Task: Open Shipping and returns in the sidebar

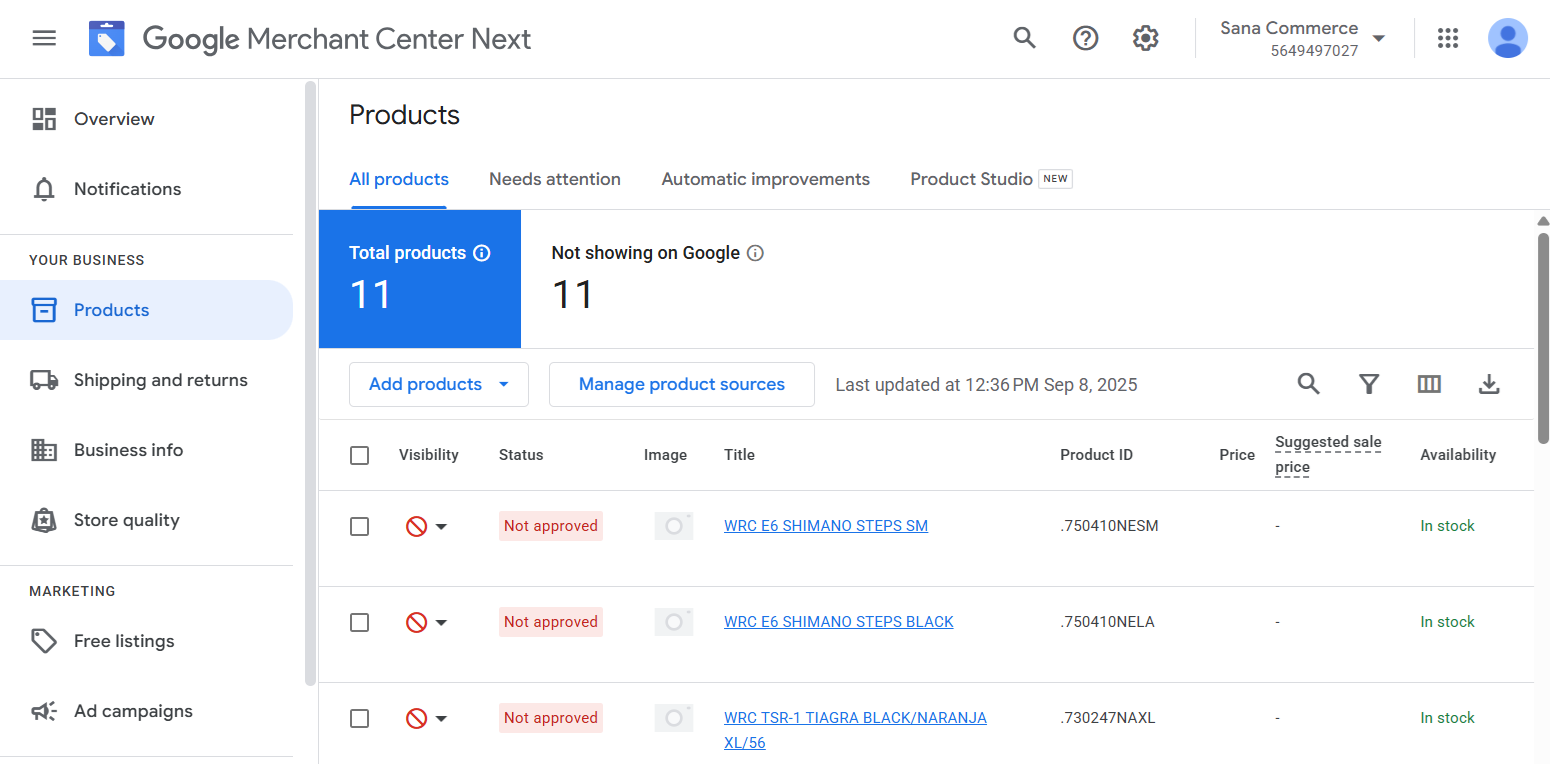Action: [x=146, y=380]
